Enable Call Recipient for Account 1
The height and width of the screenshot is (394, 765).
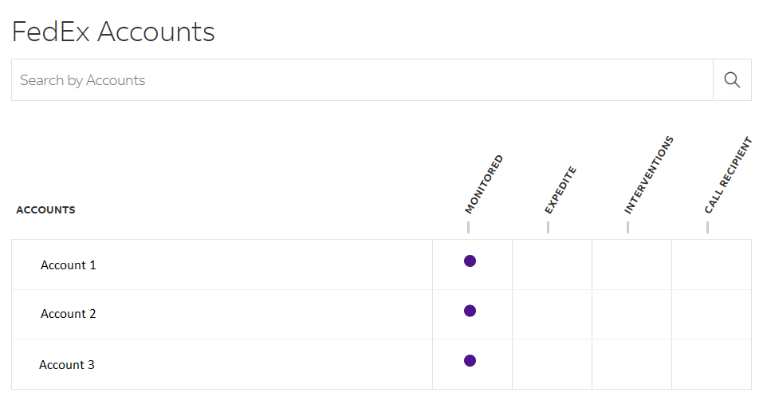tap(711, 265)
